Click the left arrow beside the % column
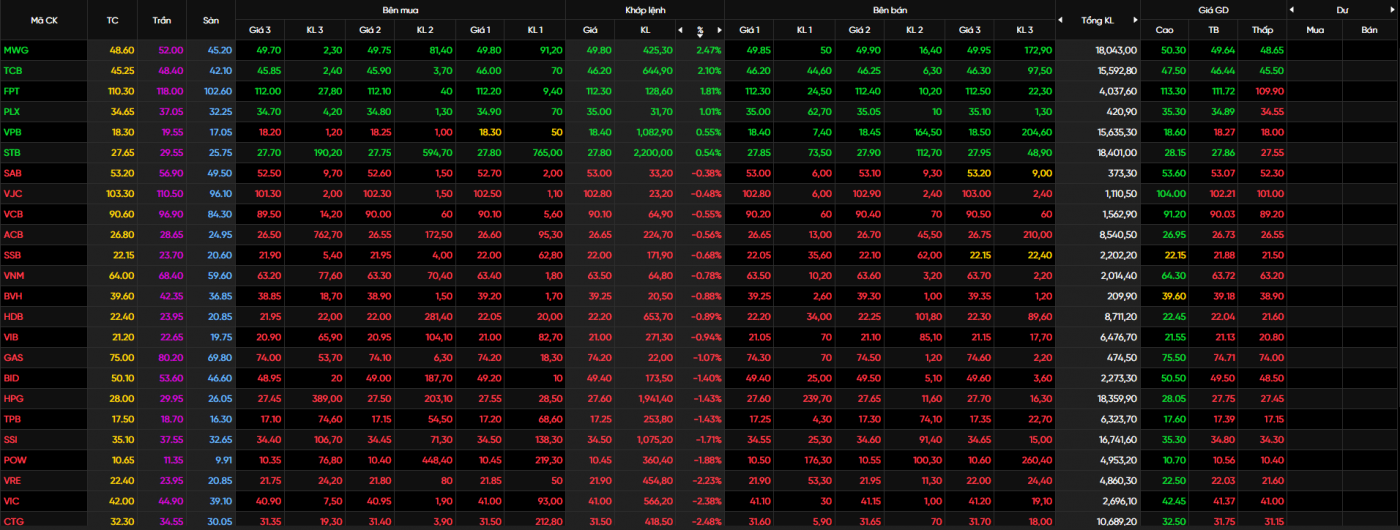Screen dimensions: 1400x530 [681, 30]
